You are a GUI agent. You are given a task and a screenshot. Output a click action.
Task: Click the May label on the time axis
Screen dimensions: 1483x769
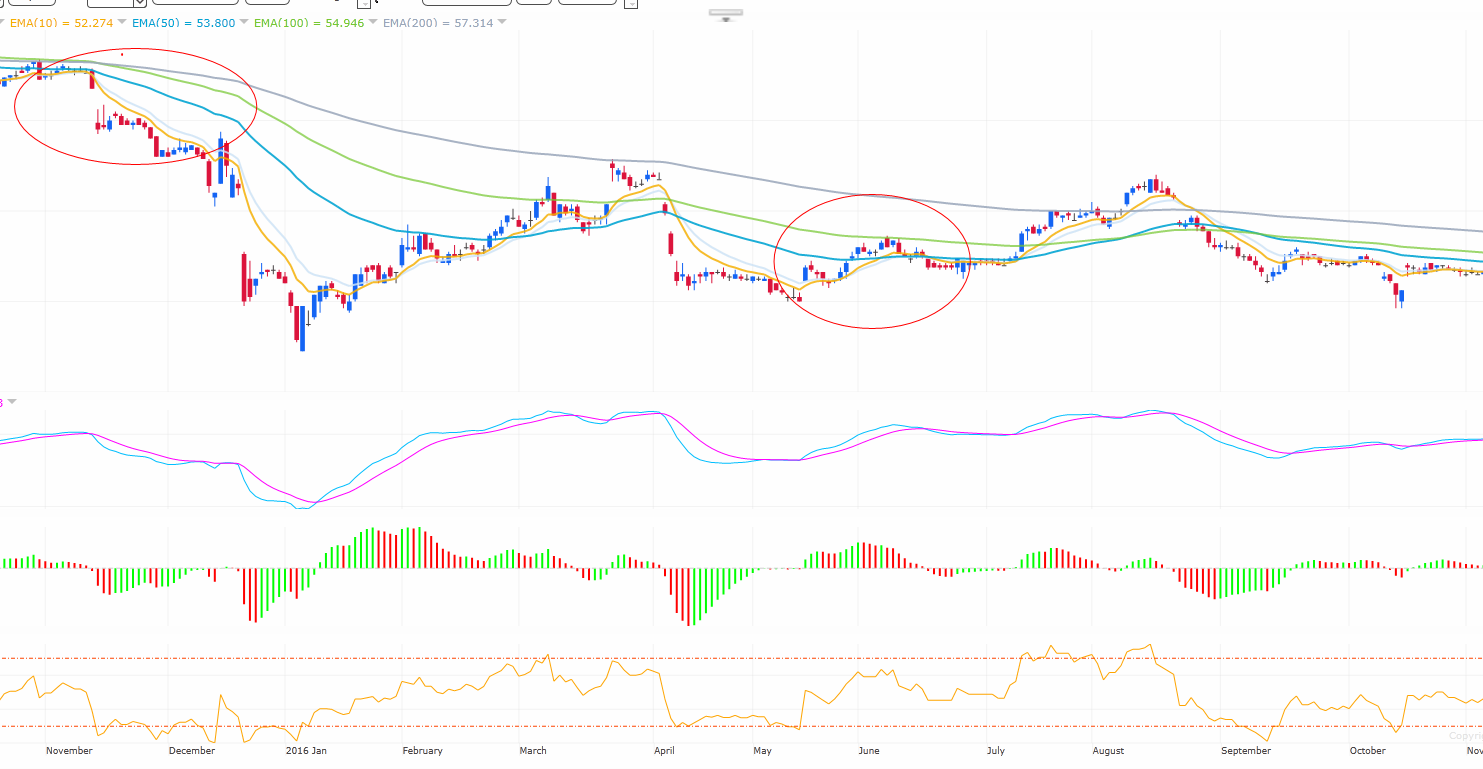click(x=762, y=751)
